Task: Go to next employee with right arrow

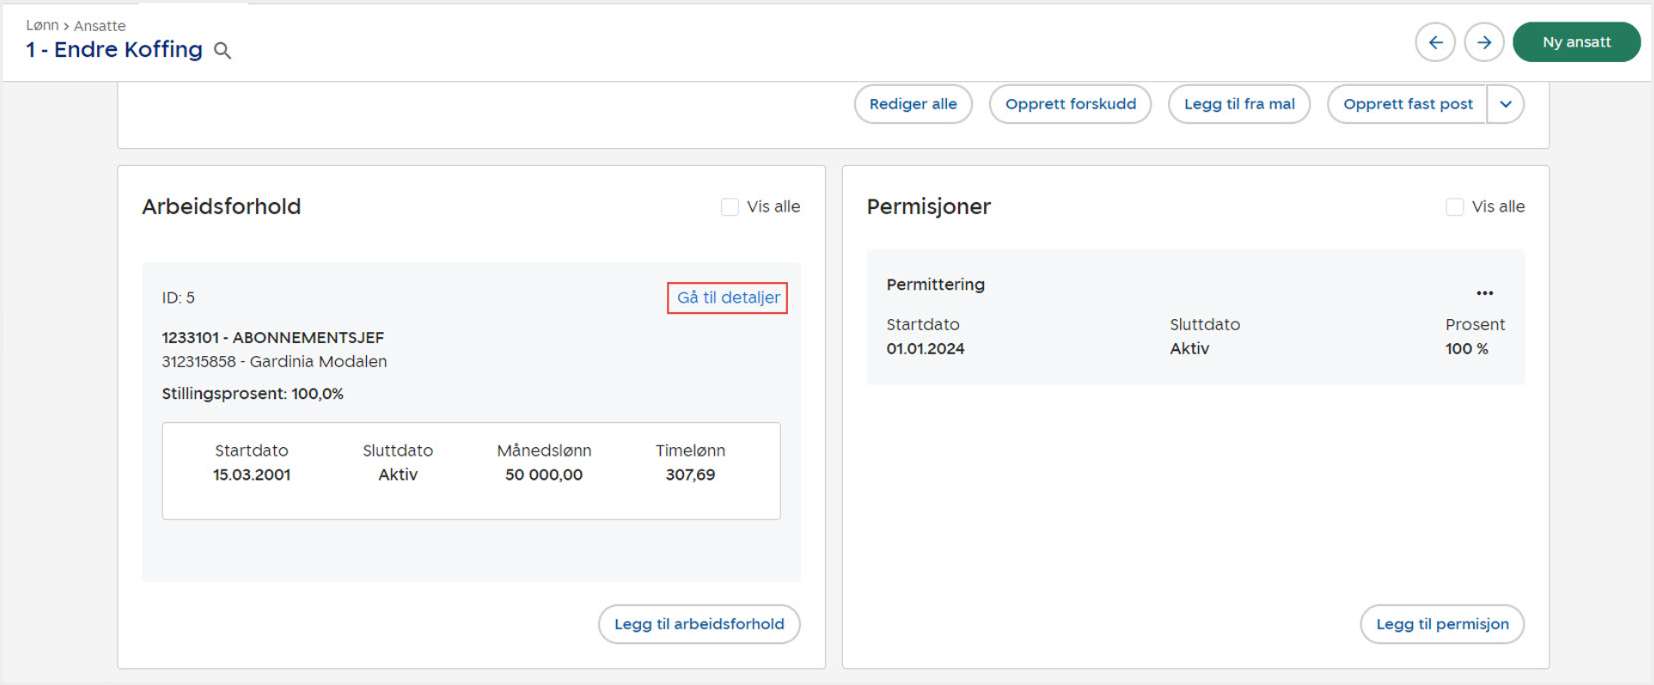Action: (x=1484, y=42)
